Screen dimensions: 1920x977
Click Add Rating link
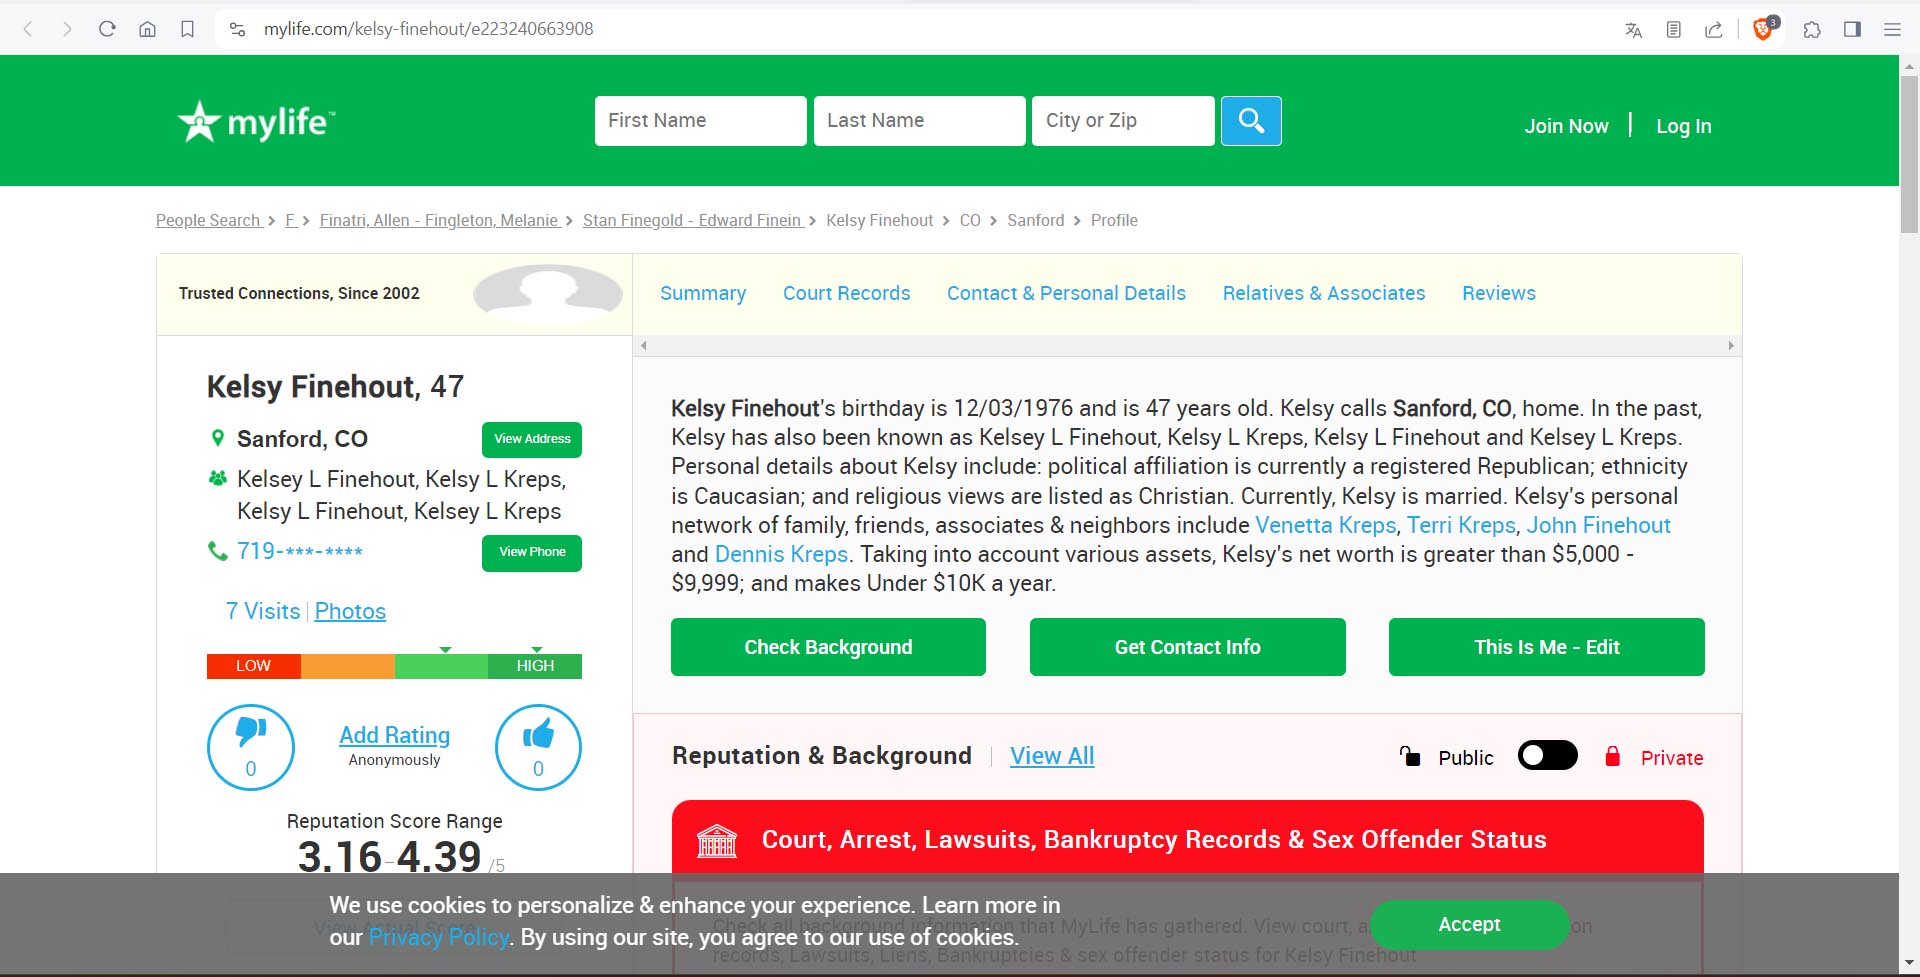(x=394, y=735)
